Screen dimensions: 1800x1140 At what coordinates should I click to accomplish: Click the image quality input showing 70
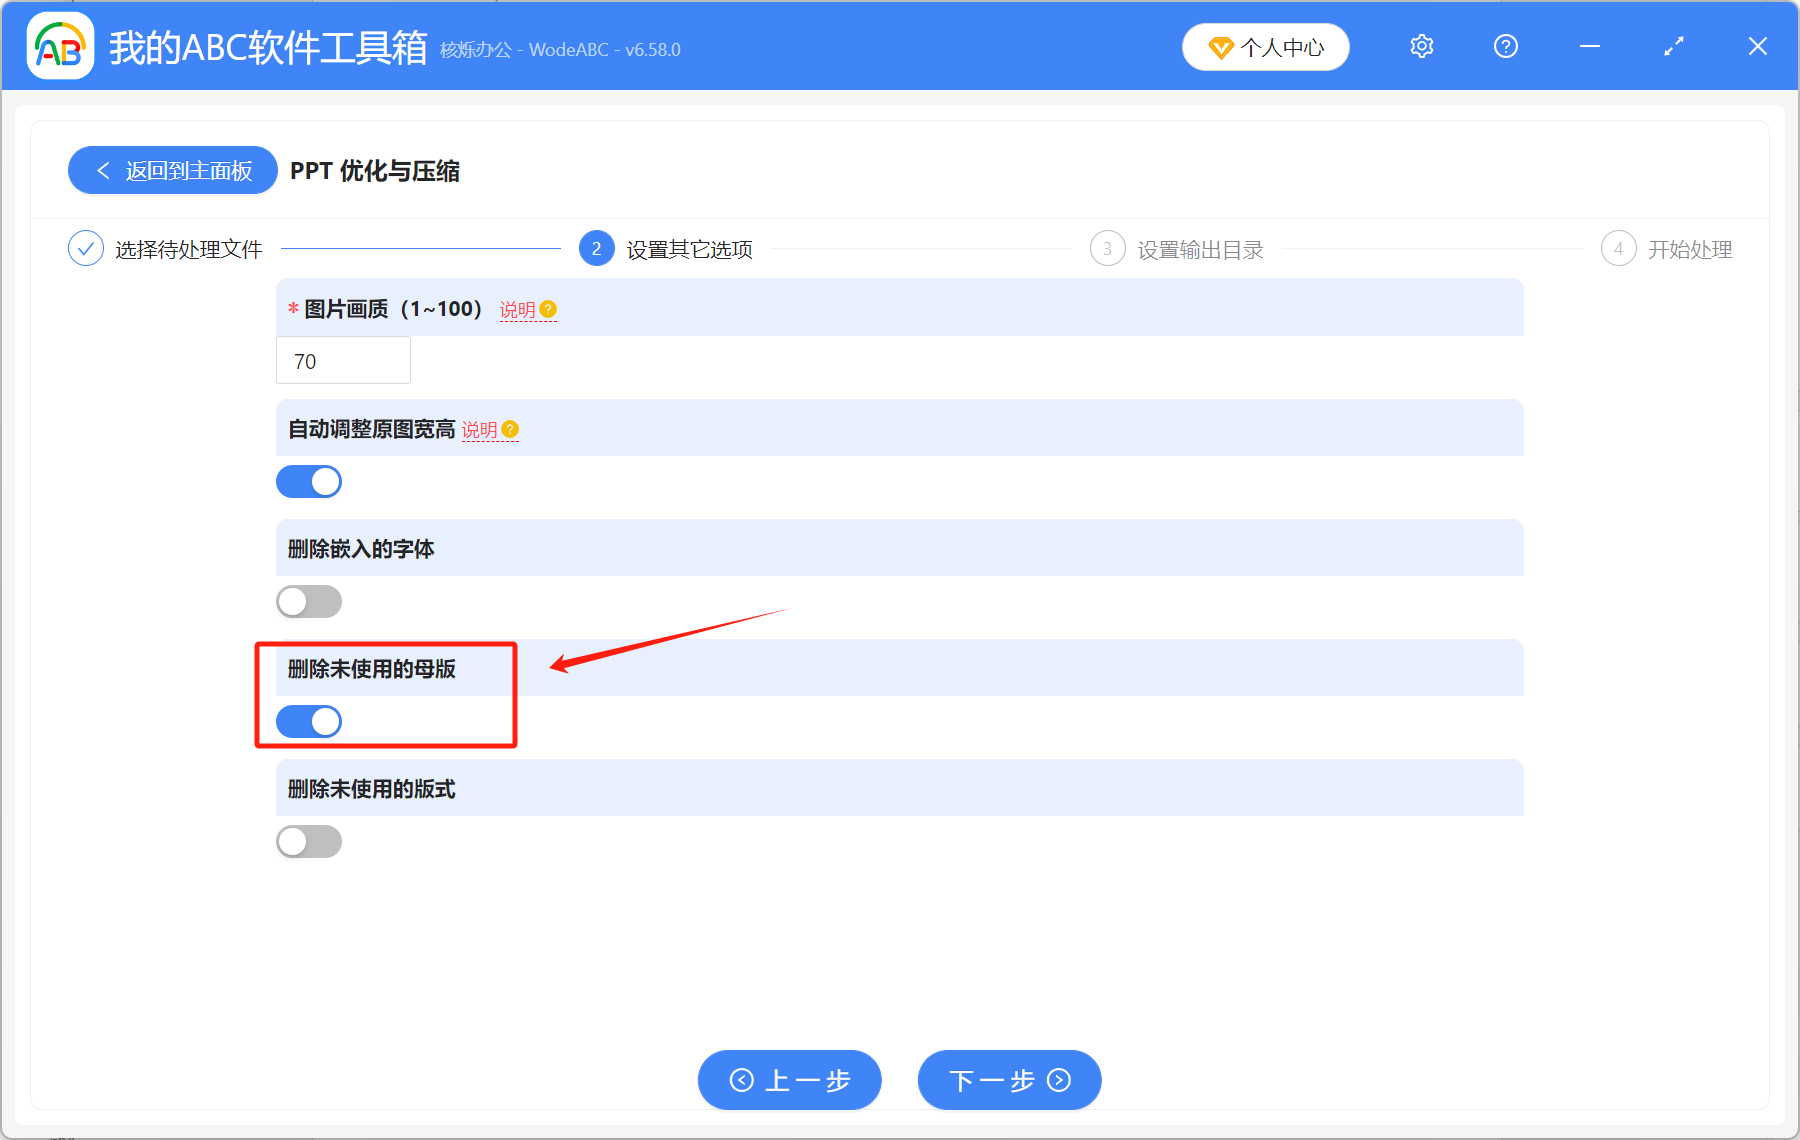[x=343, y=360]
